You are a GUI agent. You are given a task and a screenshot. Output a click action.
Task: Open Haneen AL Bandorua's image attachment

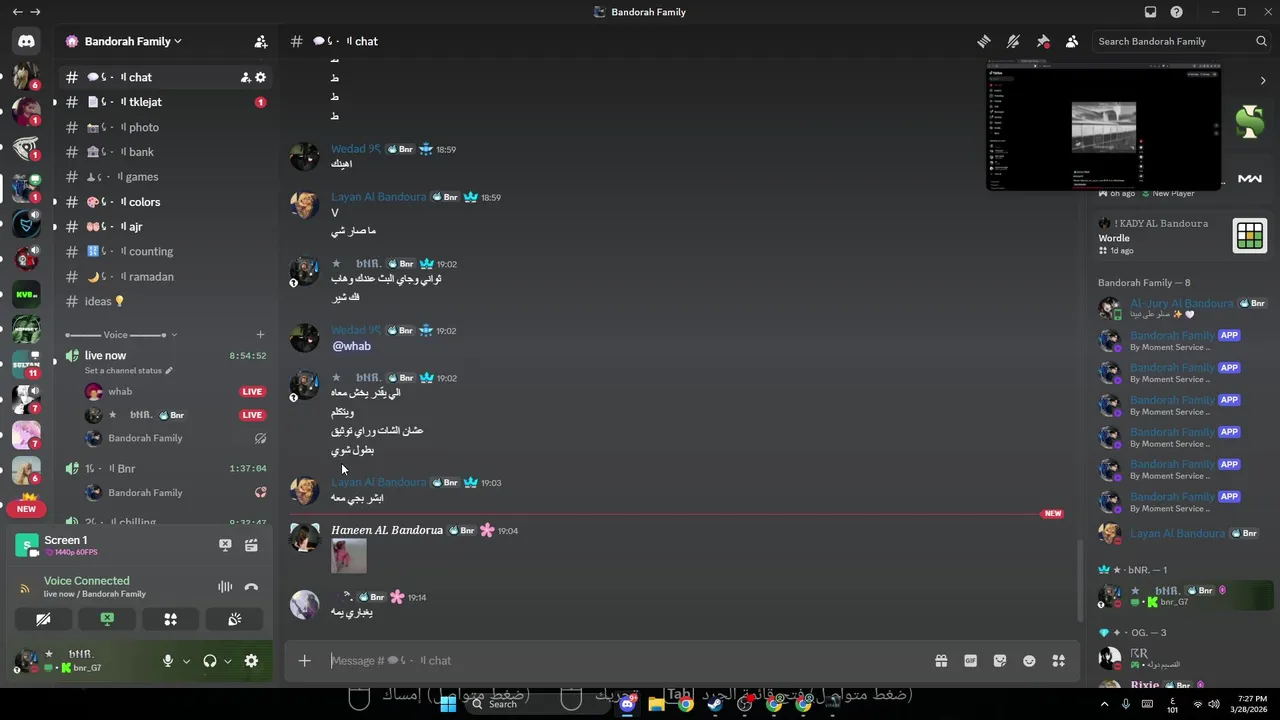(349, 556)
